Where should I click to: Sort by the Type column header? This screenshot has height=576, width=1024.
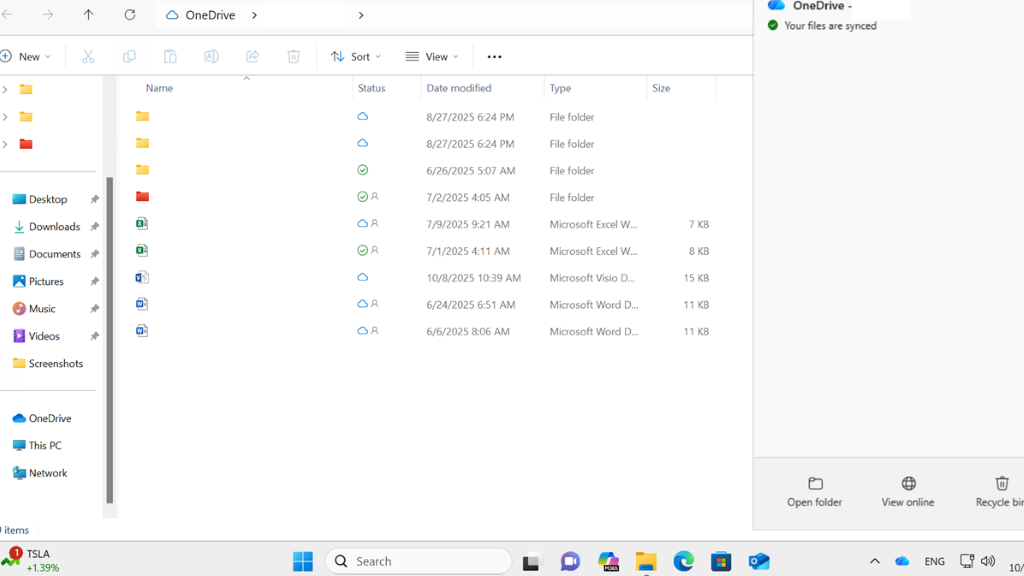click(x=560, y=88)
